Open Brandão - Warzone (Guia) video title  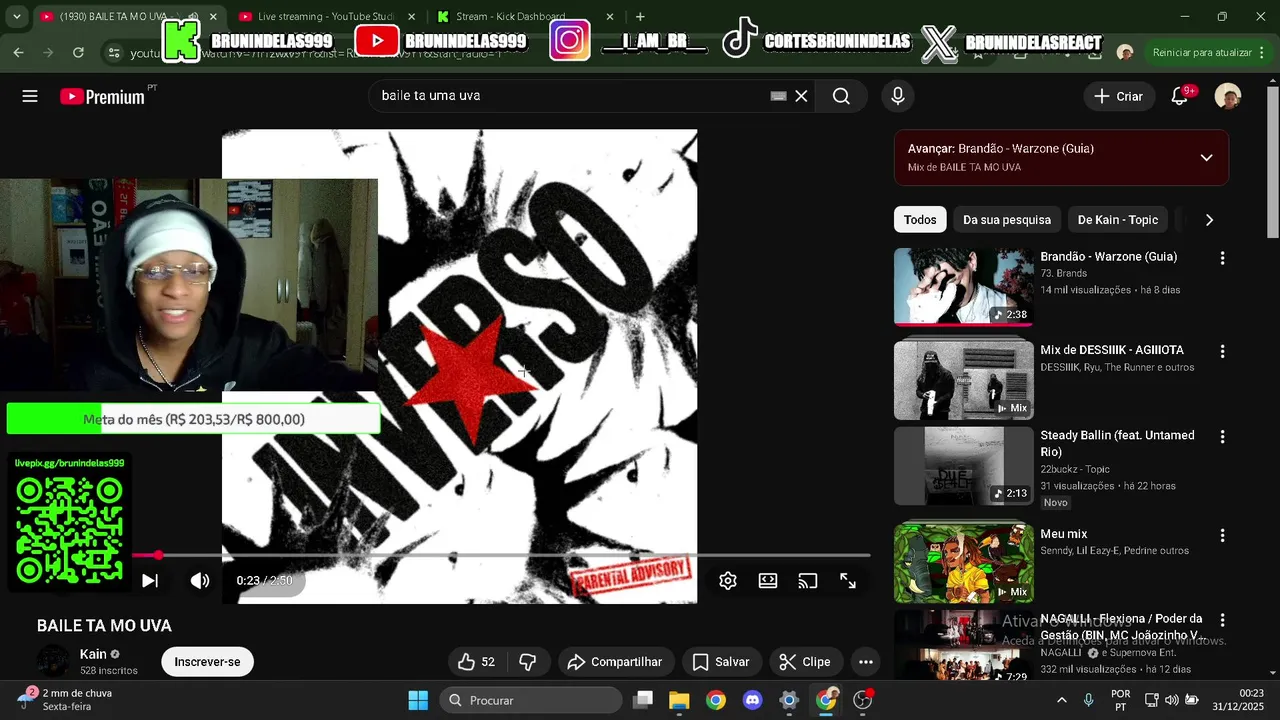pyautogui.click(x=1108, y=257)
